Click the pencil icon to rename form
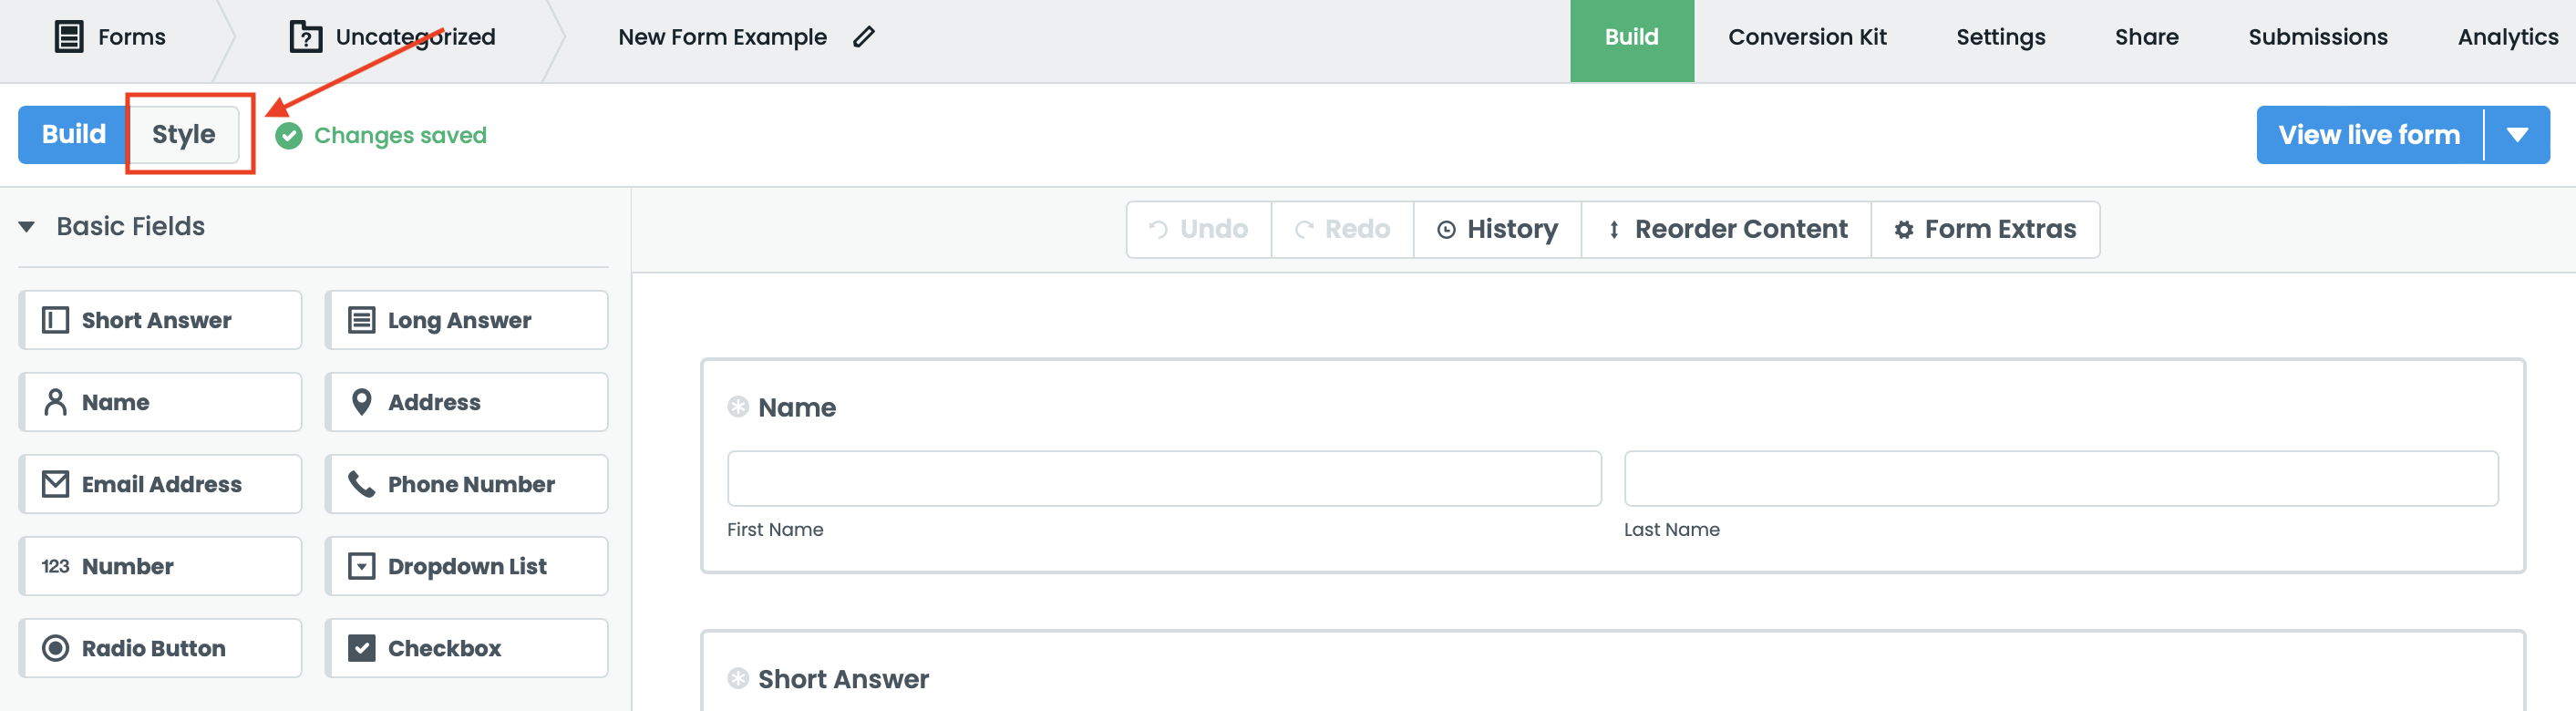This screenshot has height=711, width=2576. pyautogui.click(x=864, y=37)
